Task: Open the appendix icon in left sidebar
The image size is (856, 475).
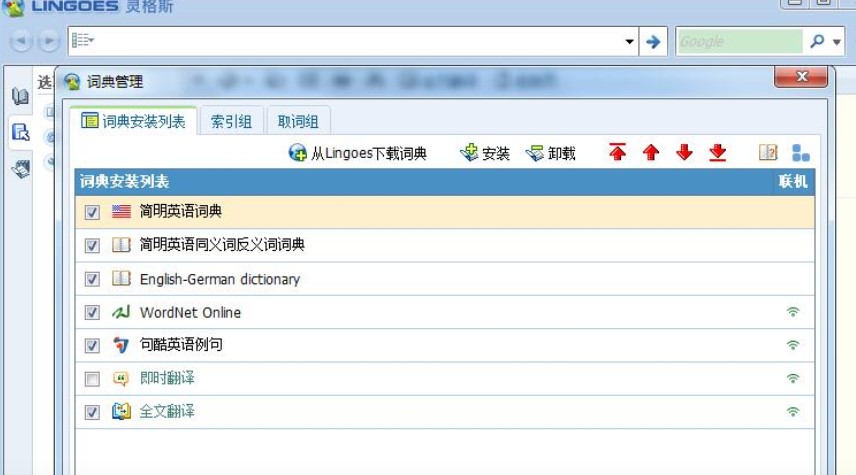Action: (x=21, y=169)
